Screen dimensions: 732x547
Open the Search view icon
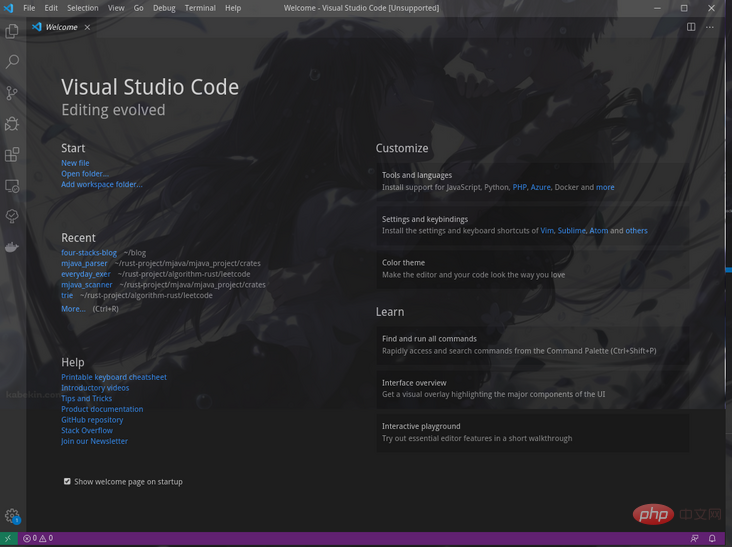click(x=12, y=62)
